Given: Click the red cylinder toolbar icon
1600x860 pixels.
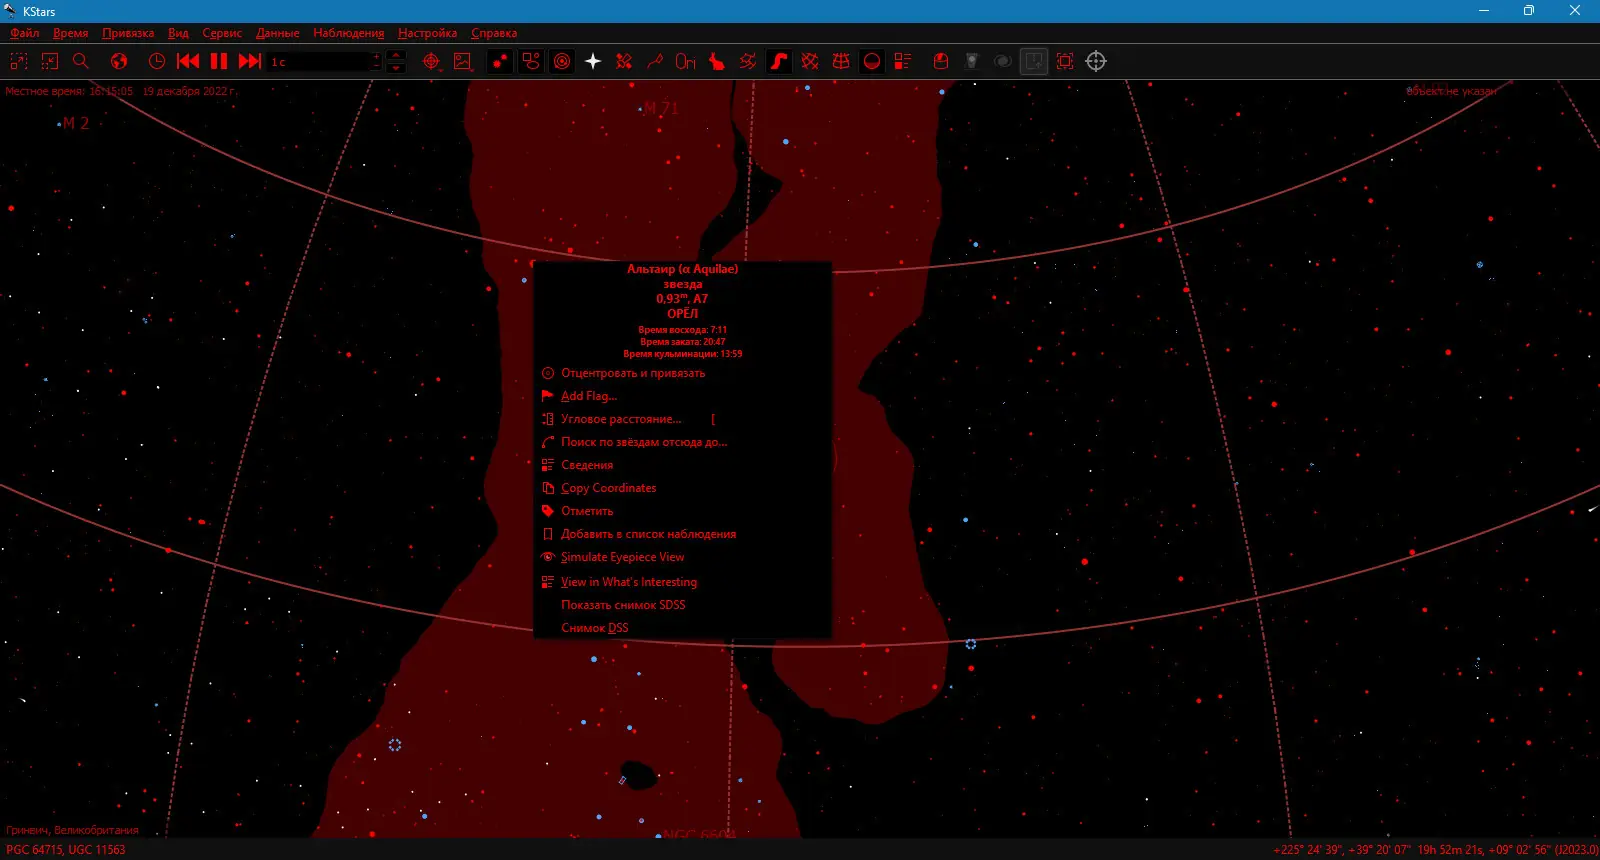Looking at the screenshot, I should (941, 61).
